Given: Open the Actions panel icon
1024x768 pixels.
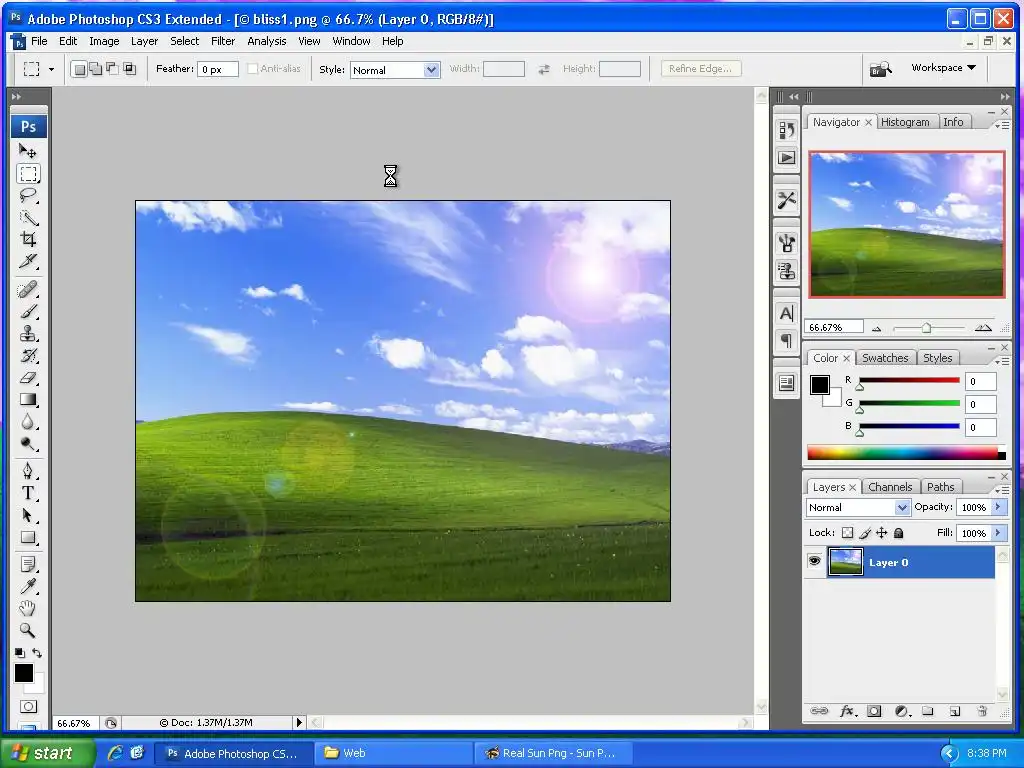Looking at the screenshot, I should [786, 157].
